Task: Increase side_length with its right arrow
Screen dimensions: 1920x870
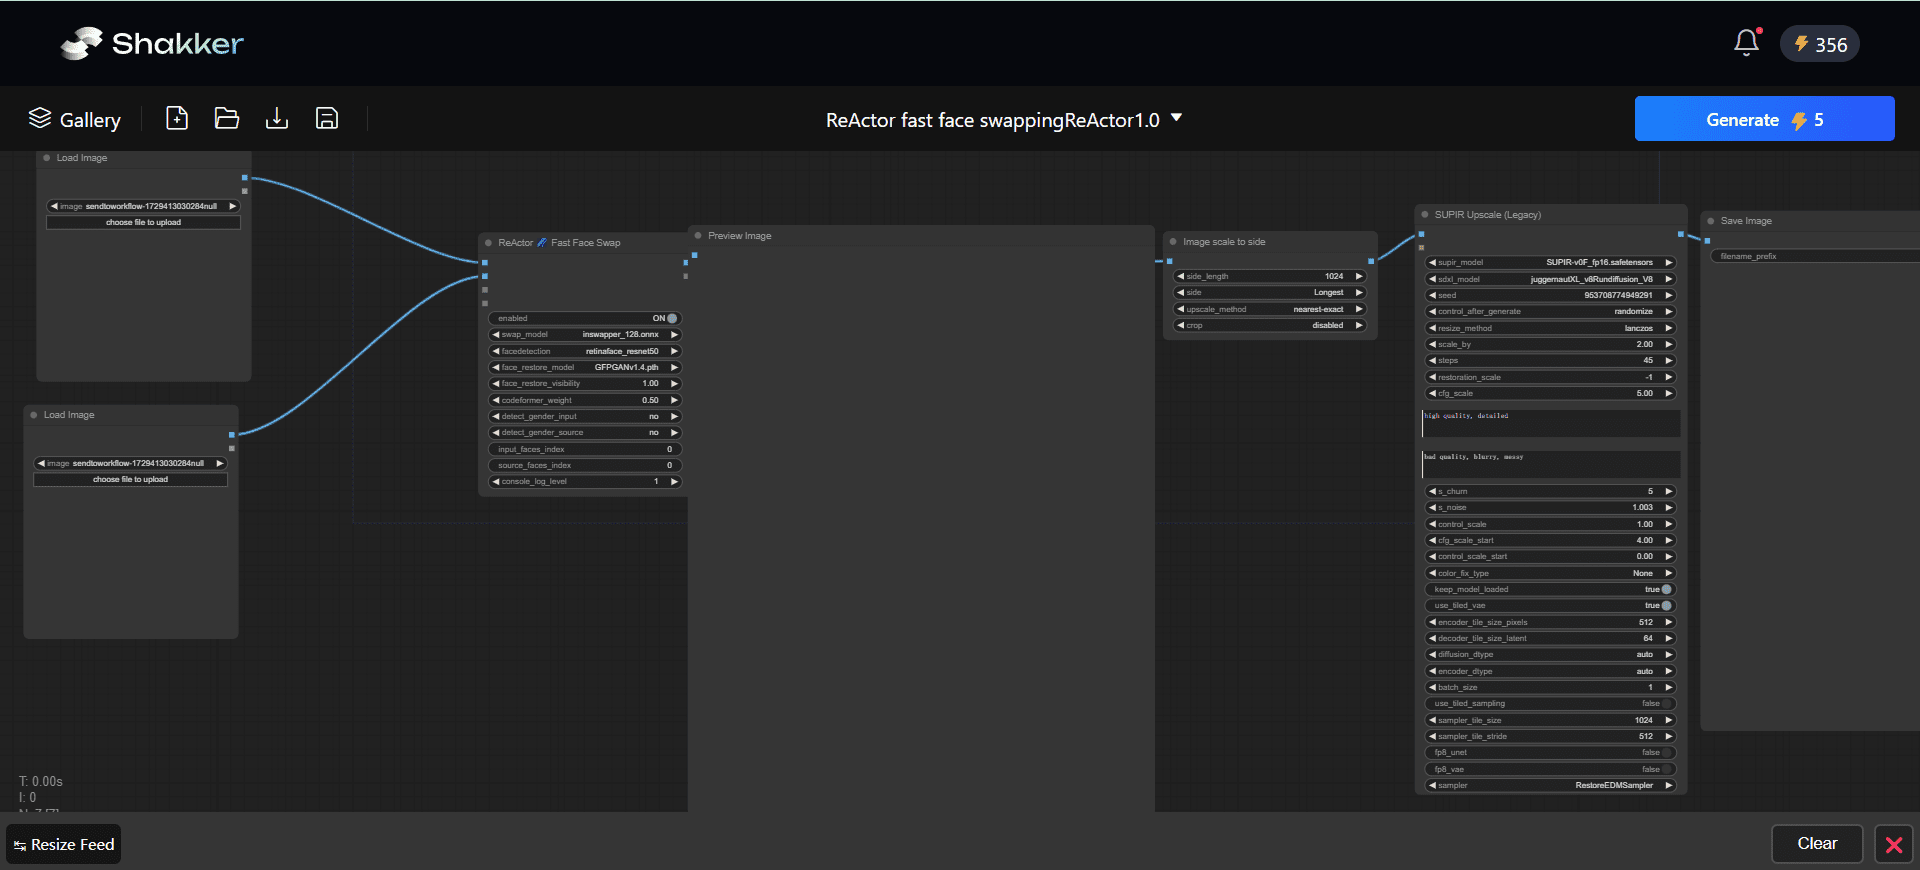Action: [1359, 276]
